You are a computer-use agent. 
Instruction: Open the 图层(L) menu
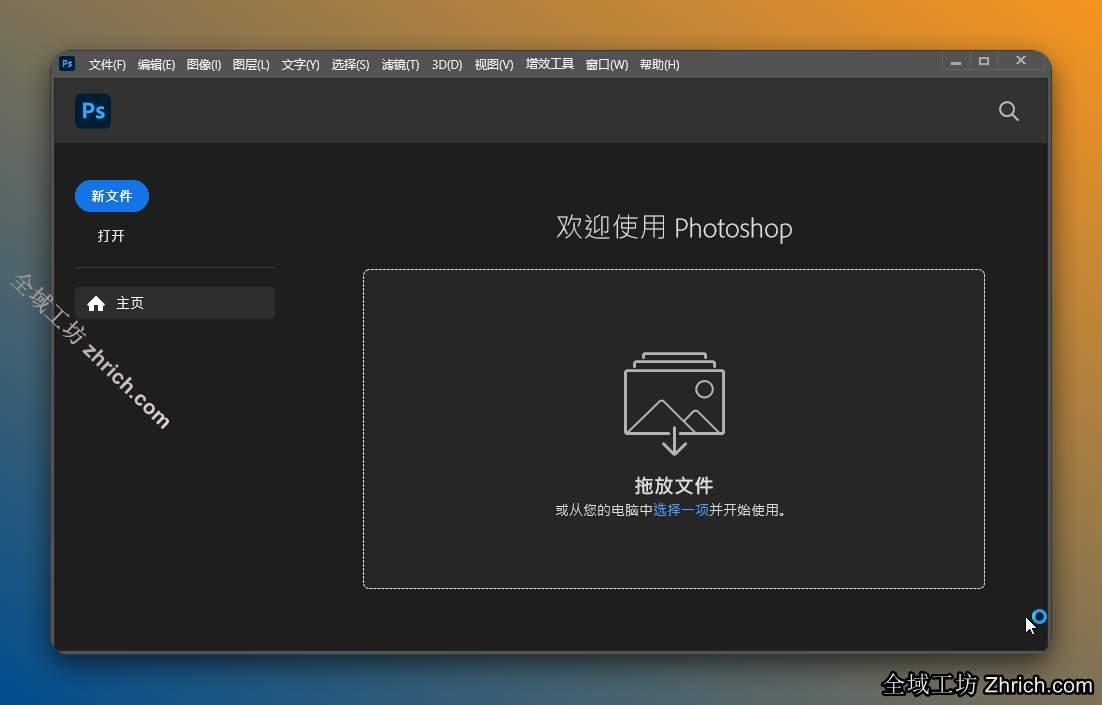(x=251, y=65)
